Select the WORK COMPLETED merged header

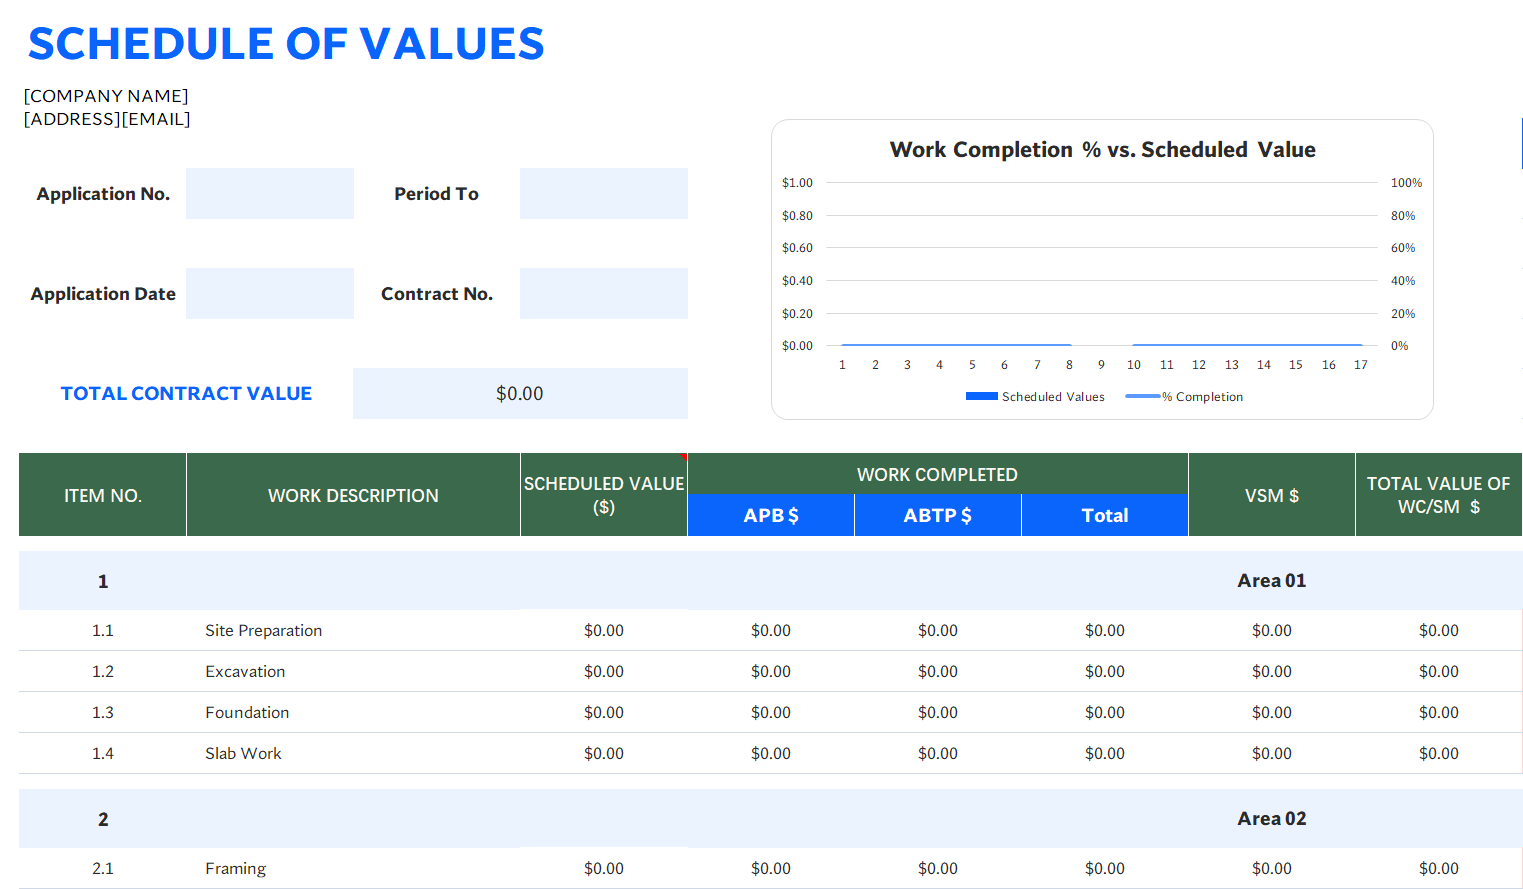point(938,474)
